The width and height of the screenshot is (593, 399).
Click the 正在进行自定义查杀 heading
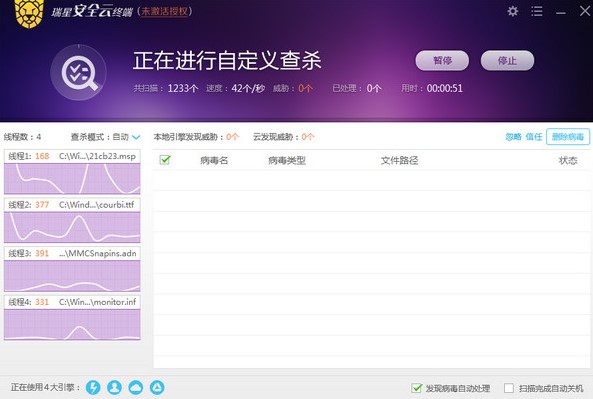pos(227,61)
